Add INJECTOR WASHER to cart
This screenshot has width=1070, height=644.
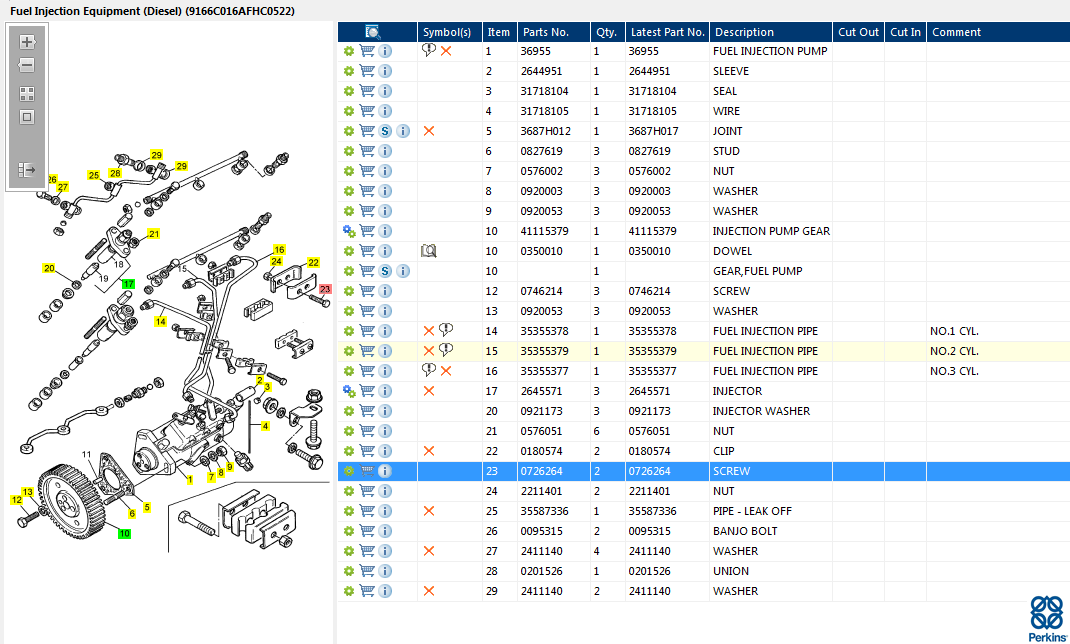point(367,411)
